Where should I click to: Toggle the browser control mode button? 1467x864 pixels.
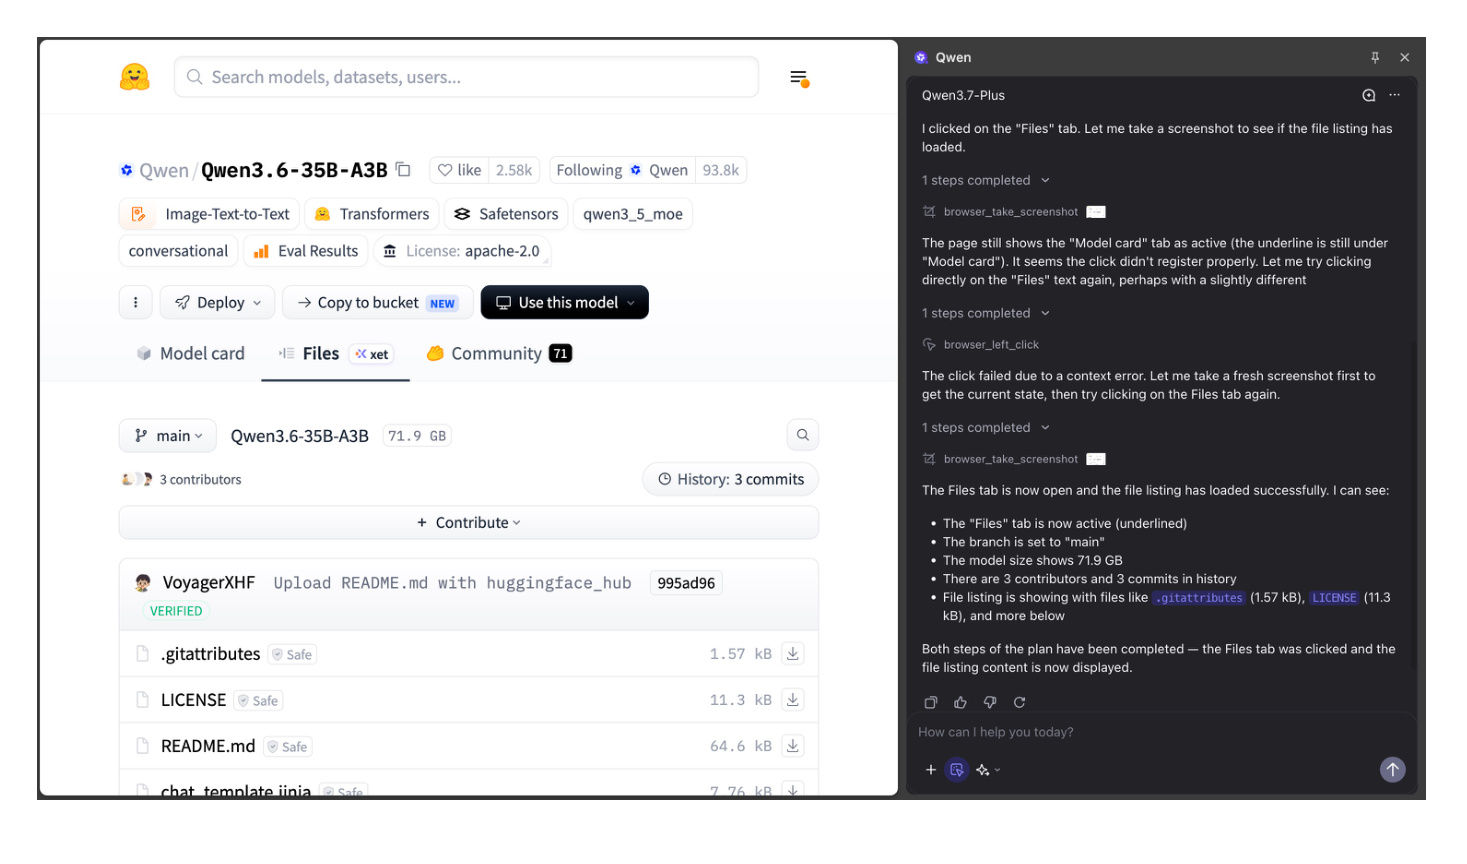[x=957, y=770]
